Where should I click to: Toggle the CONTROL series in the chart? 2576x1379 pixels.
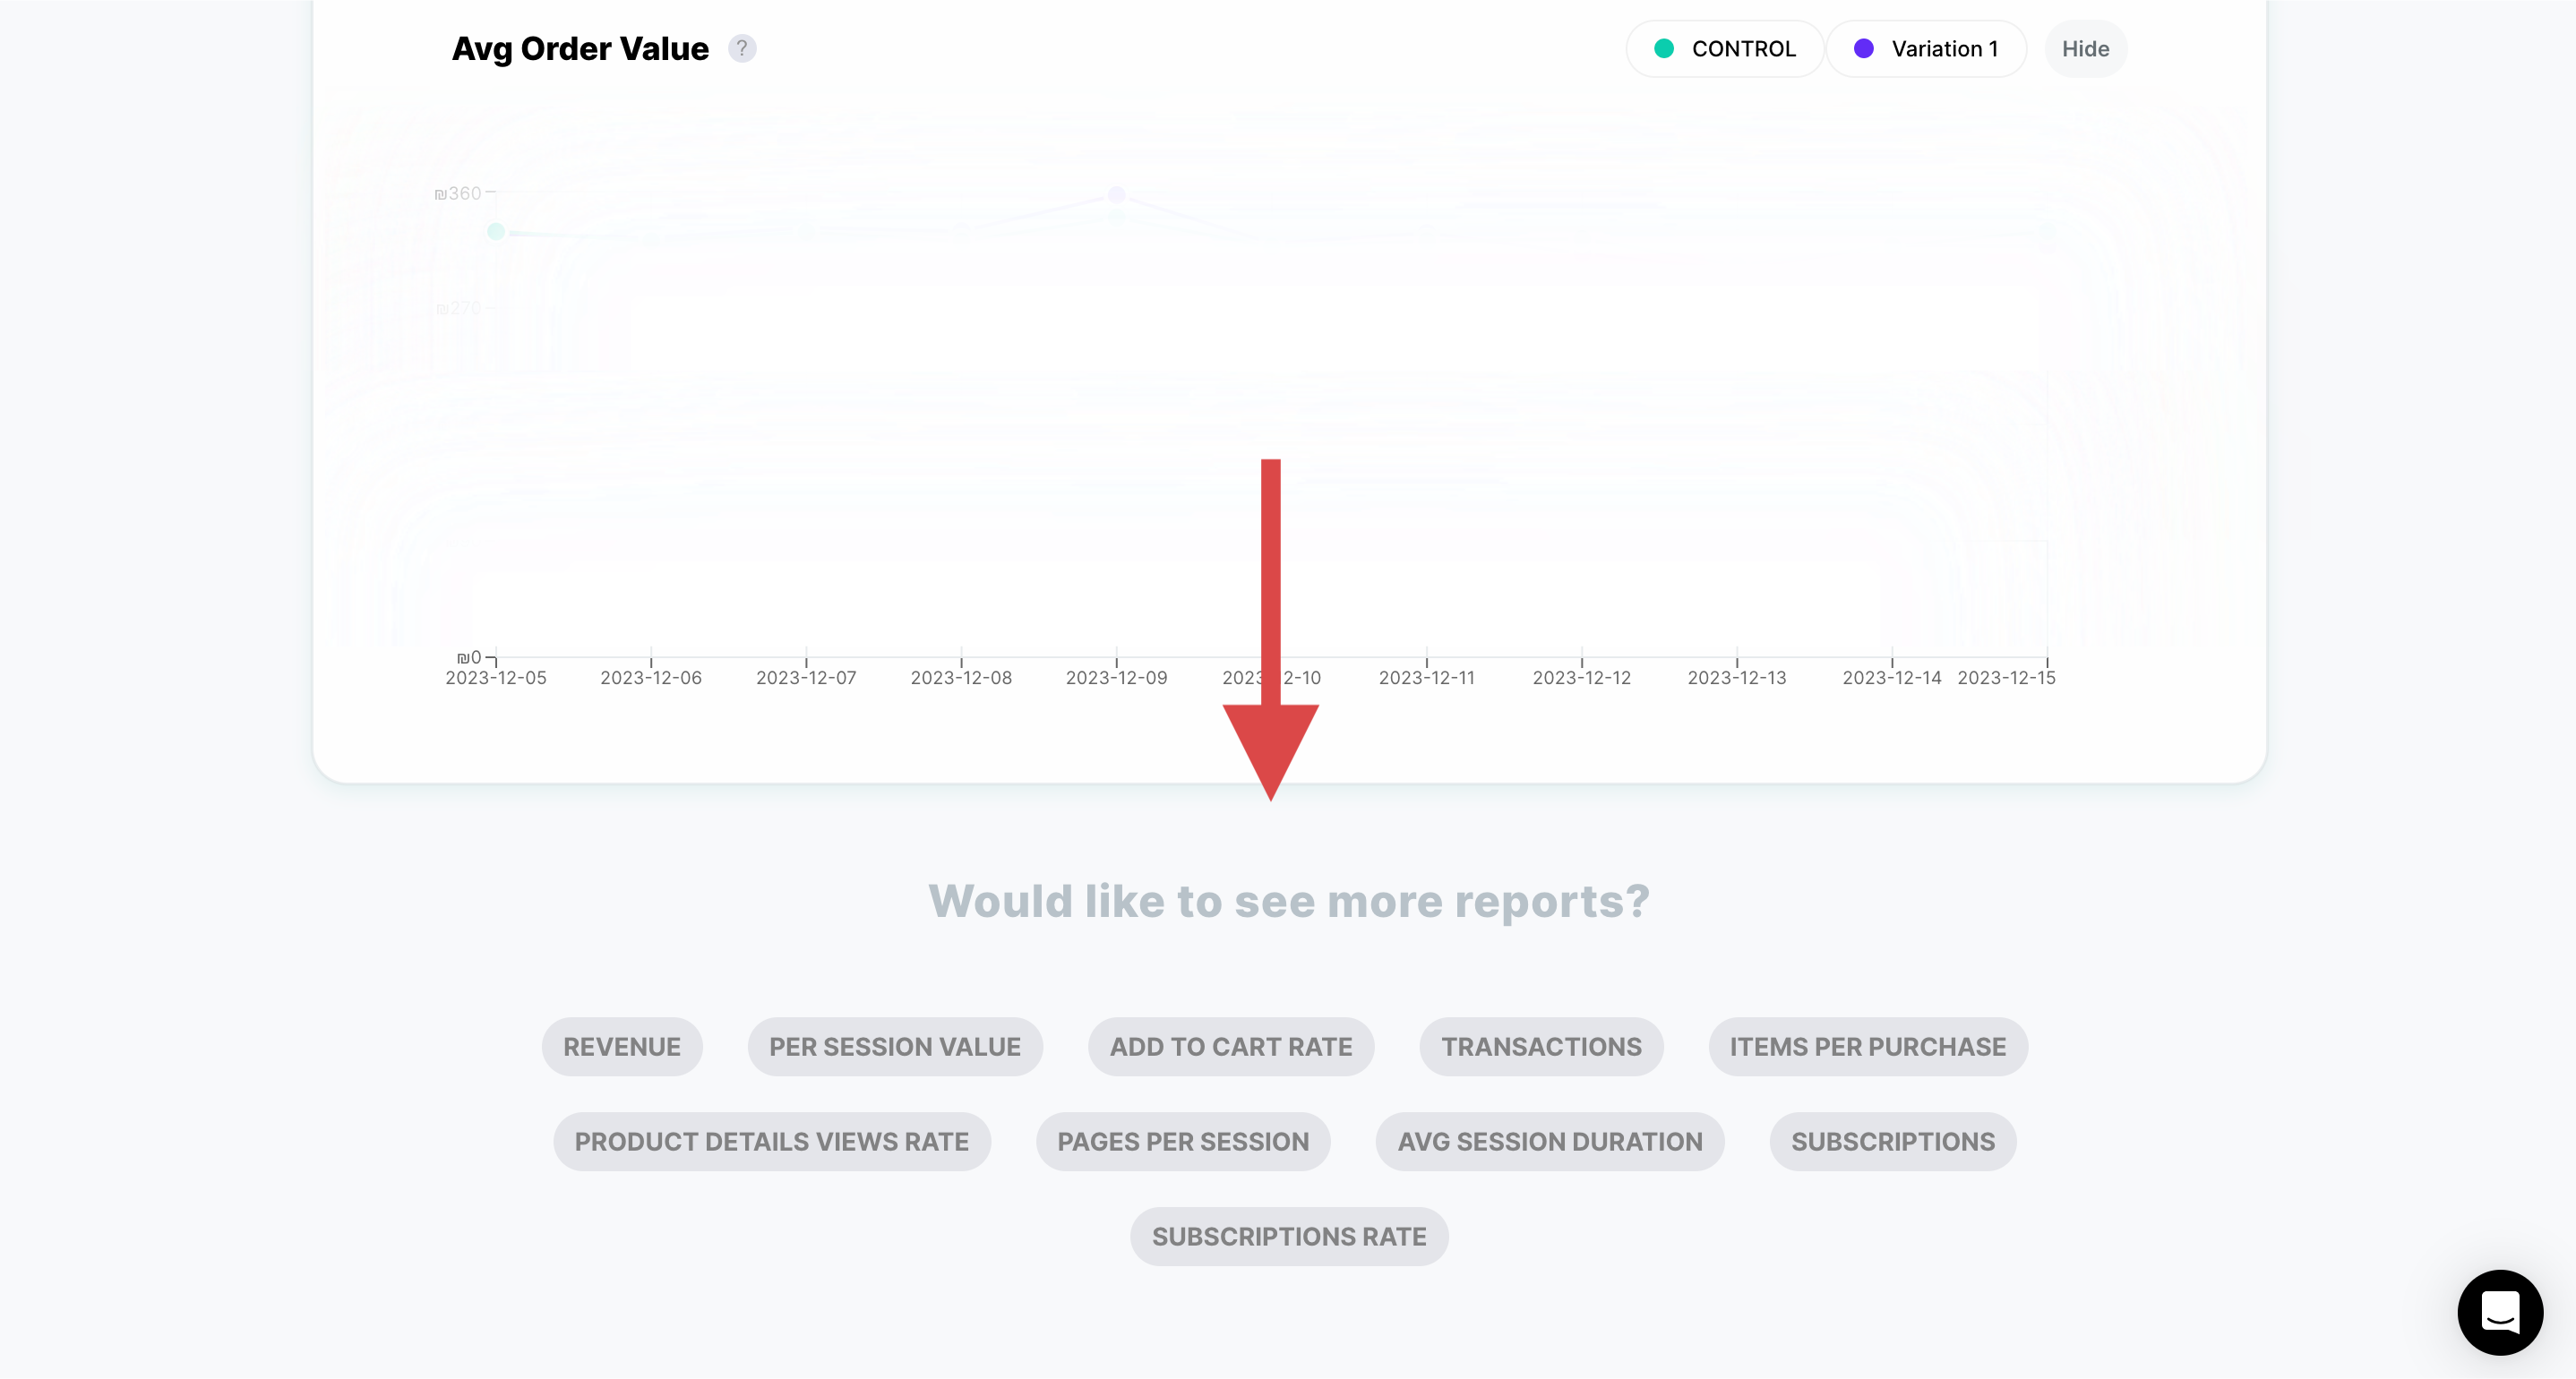click(1725, 48)
